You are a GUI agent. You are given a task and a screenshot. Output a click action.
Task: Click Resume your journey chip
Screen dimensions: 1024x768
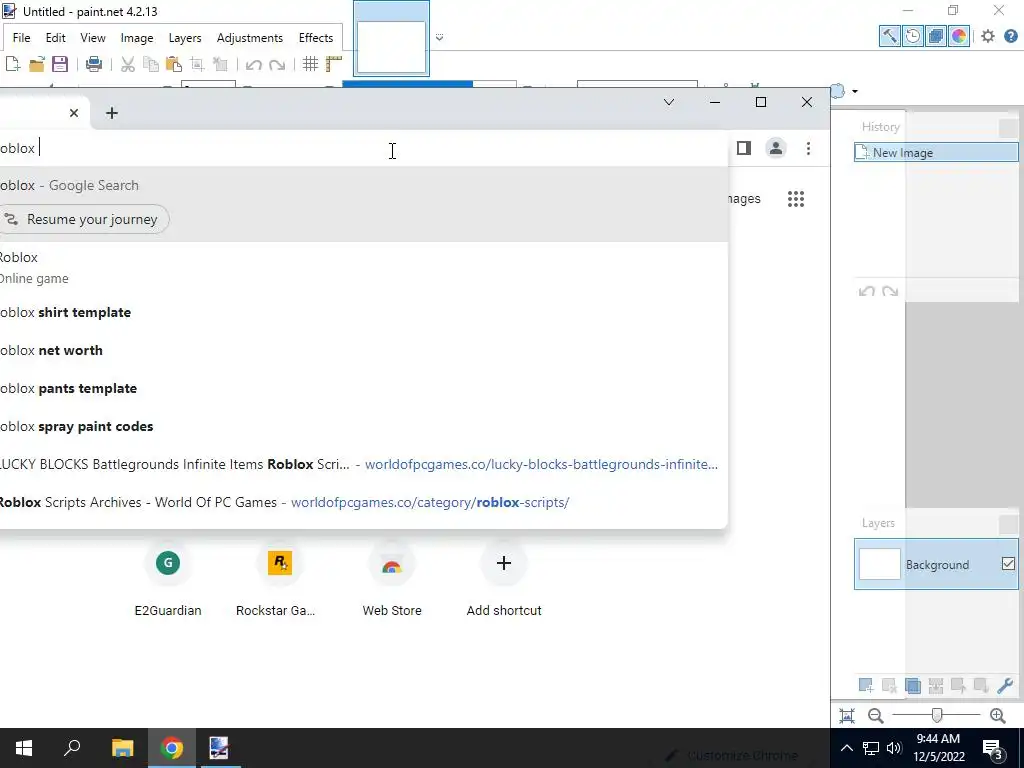coord(84,219)
